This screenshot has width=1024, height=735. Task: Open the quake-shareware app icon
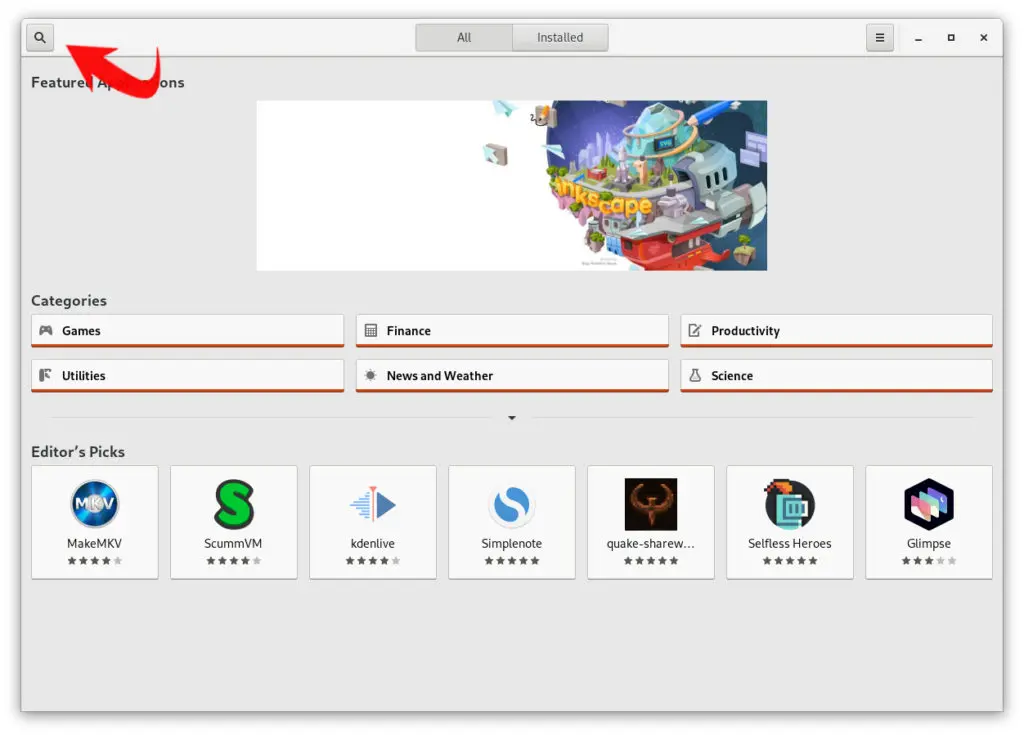point(651,505)
